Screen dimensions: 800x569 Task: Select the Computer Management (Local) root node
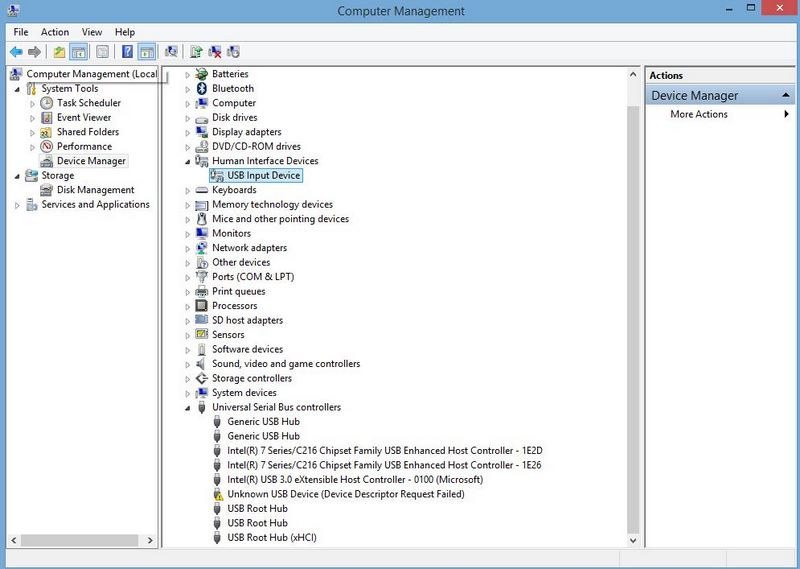coord(91,74)
